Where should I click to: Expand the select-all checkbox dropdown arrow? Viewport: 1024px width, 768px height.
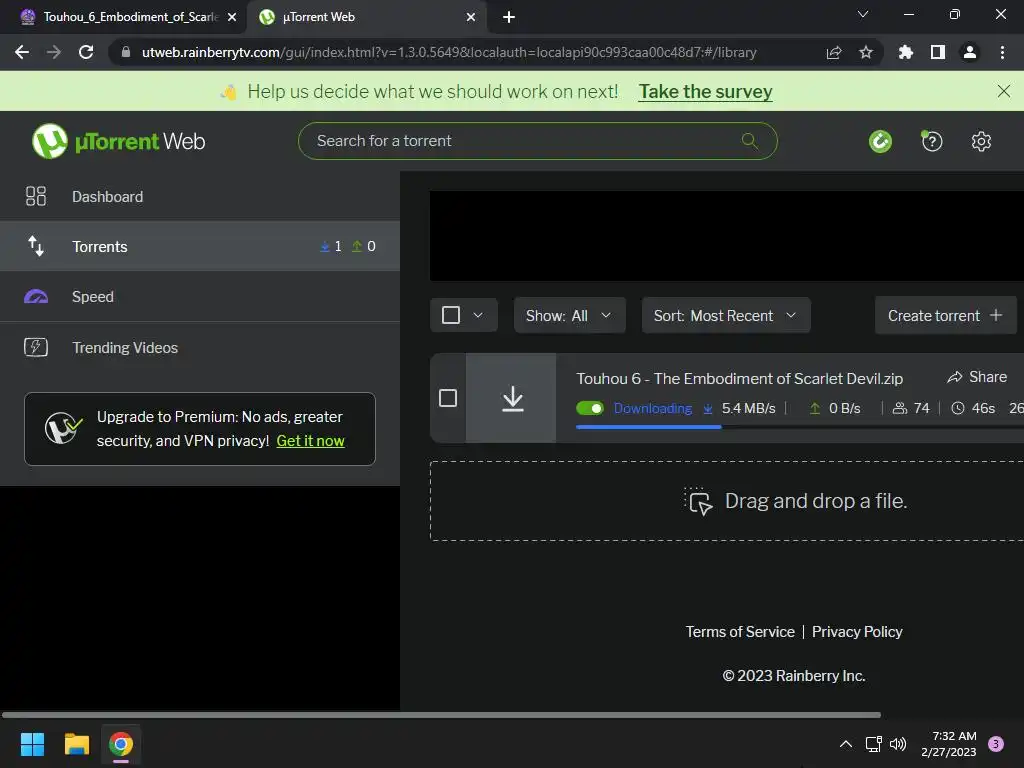point(478,315)
